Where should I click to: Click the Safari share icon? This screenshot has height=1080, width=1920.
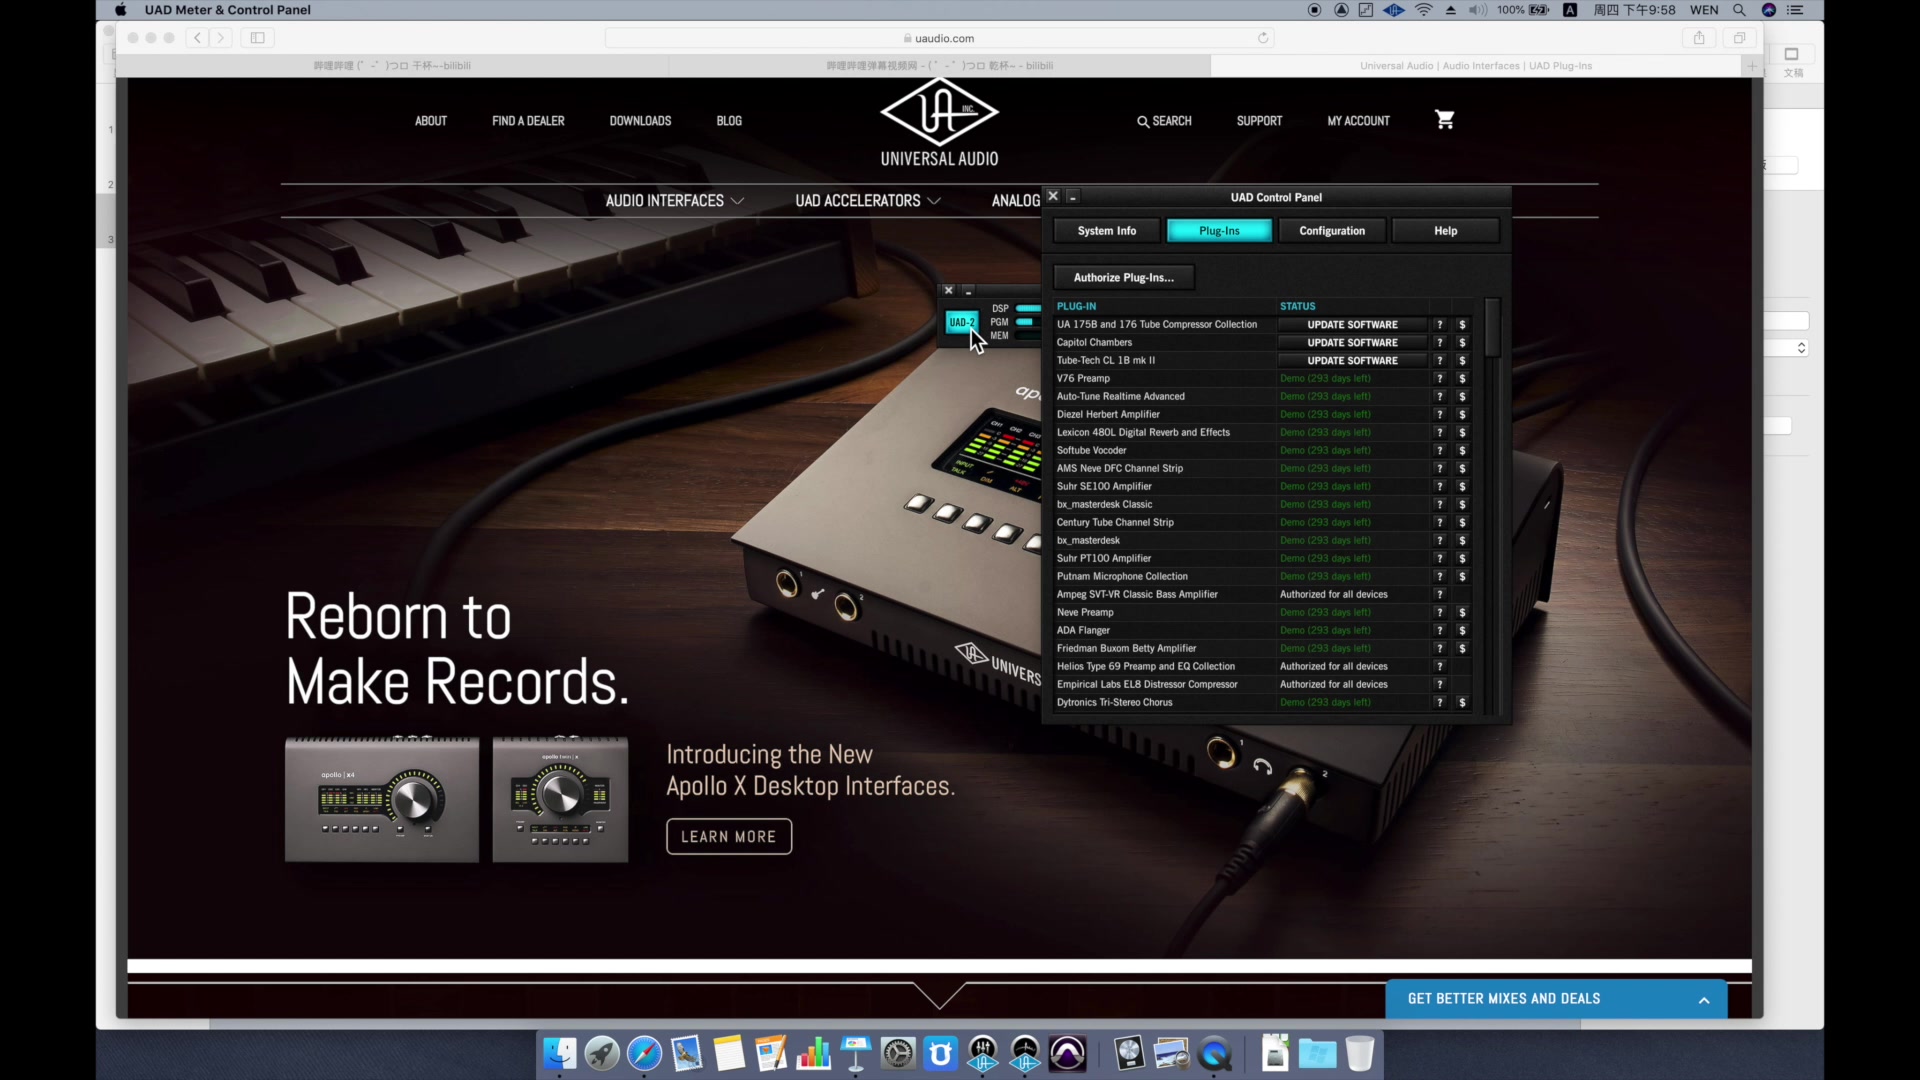[1699, 38]
